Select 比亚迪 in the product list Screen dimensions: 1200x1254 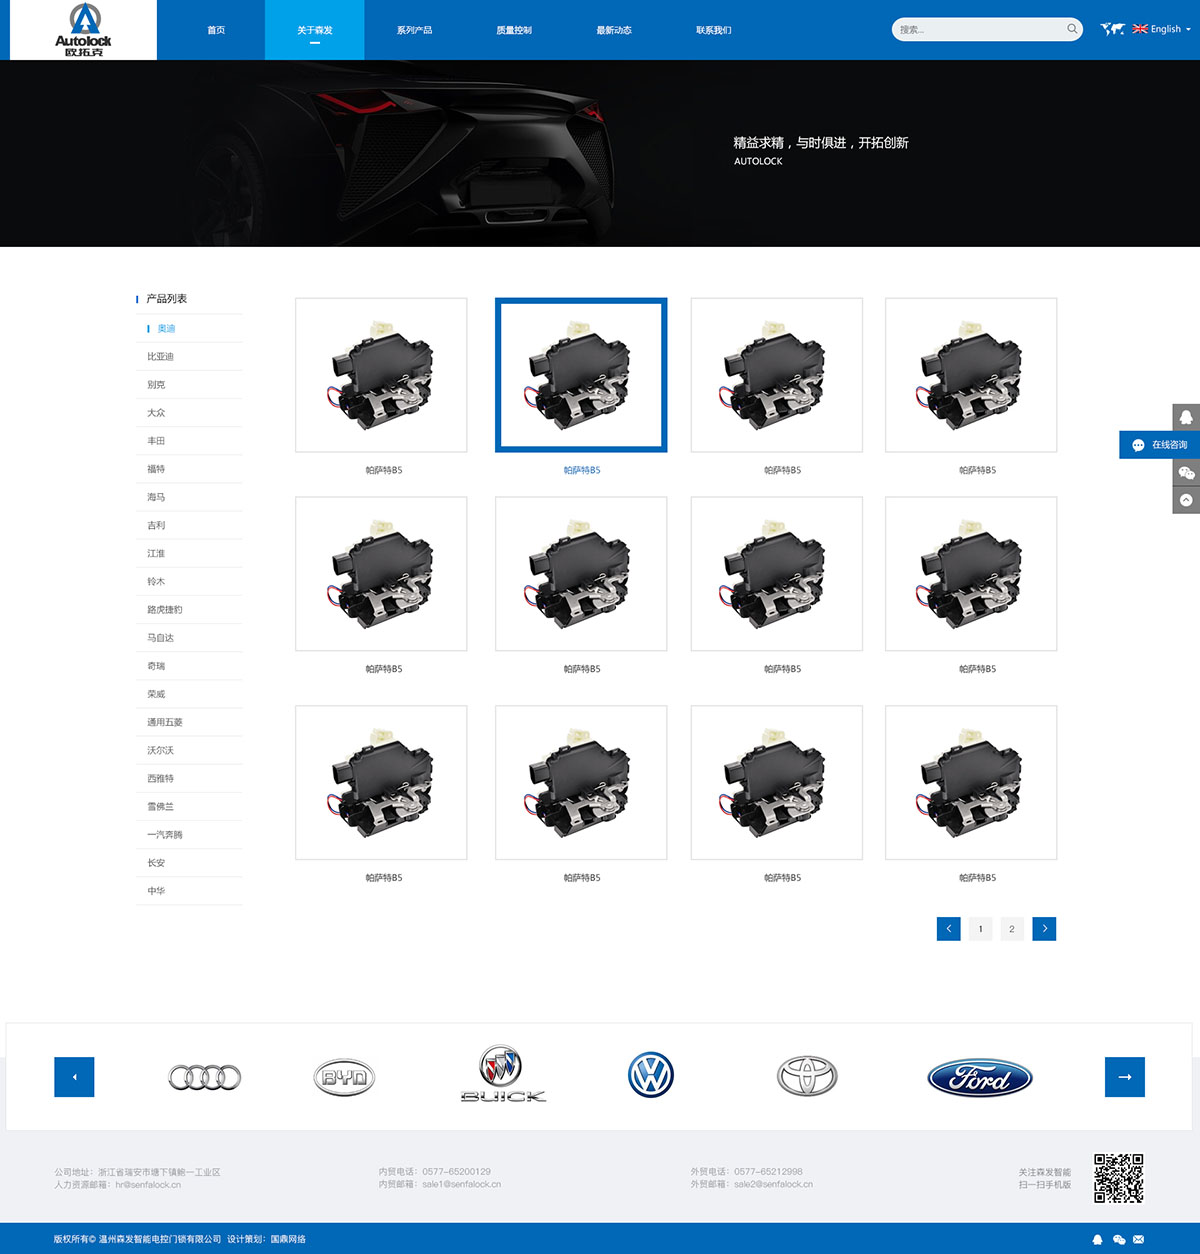[x=160, y=357]
